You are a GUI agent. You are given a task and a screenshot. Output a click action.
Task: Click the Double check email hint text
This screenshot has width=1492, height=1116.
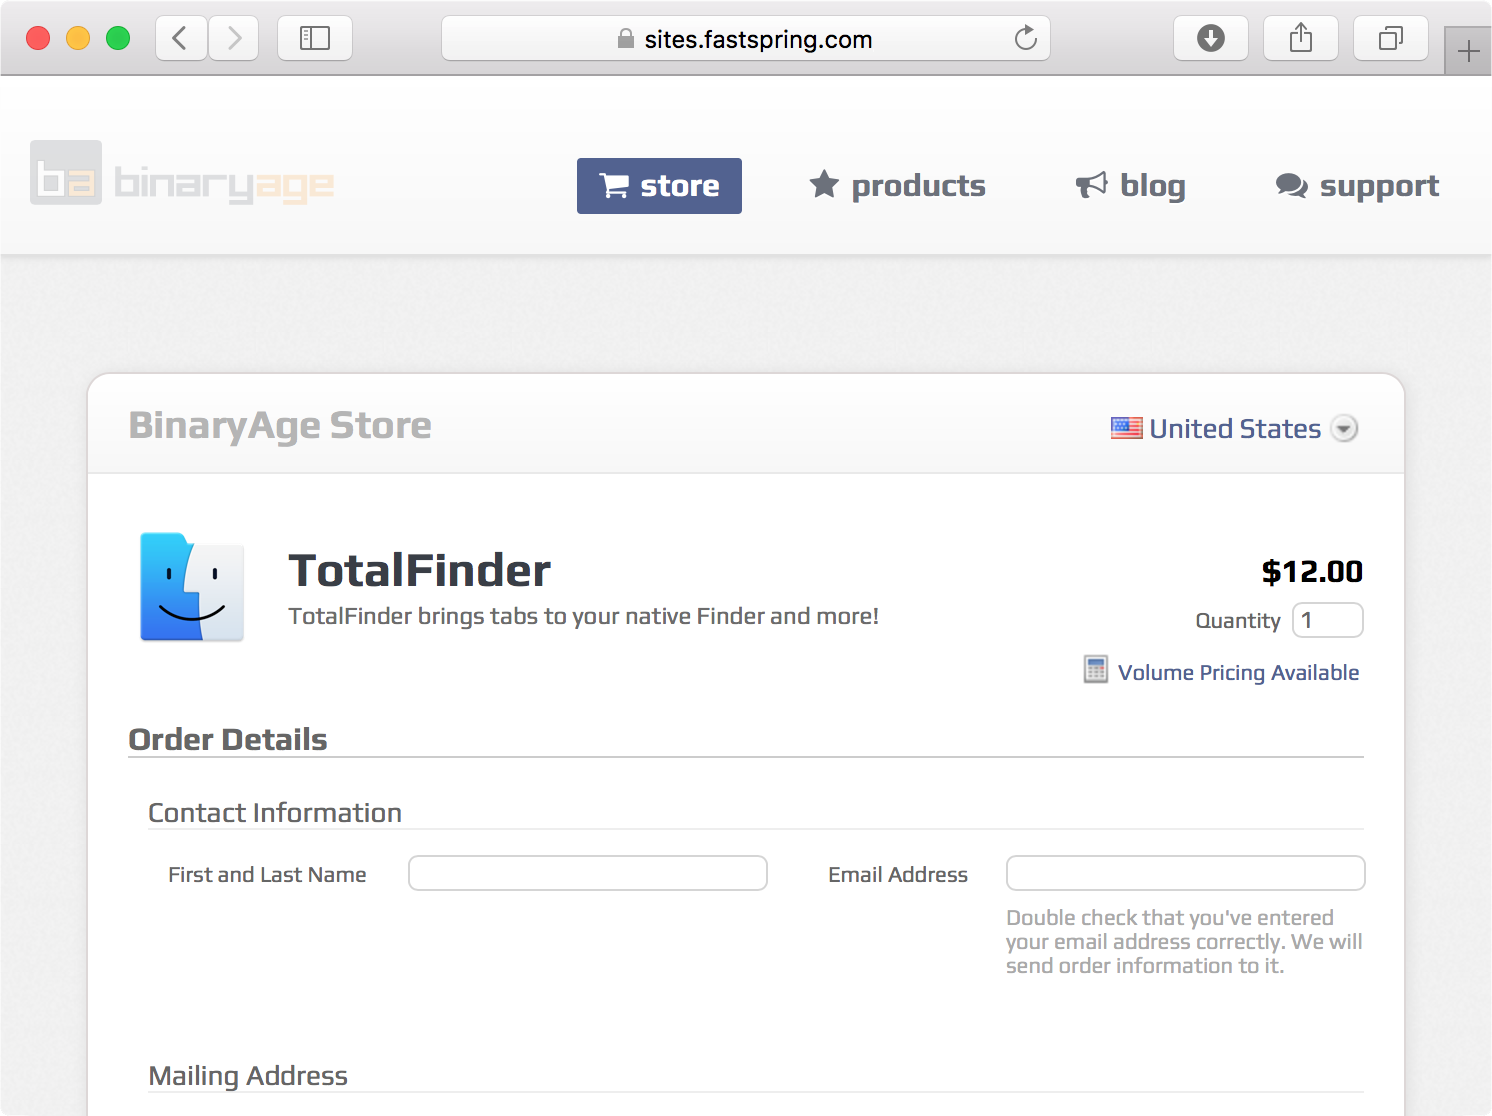1184,941
